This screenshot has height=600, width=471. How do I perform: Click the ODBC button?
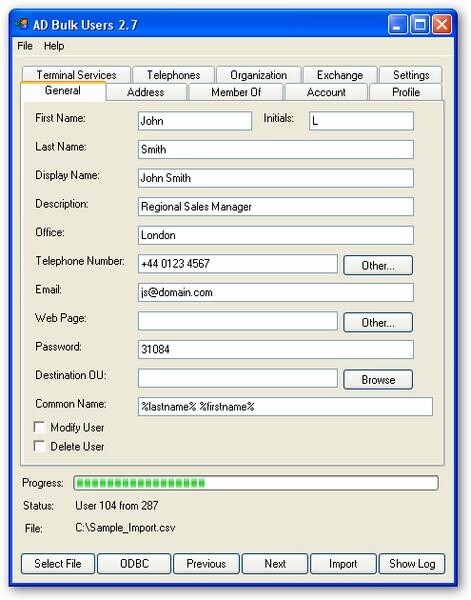(x=134, y=564)
